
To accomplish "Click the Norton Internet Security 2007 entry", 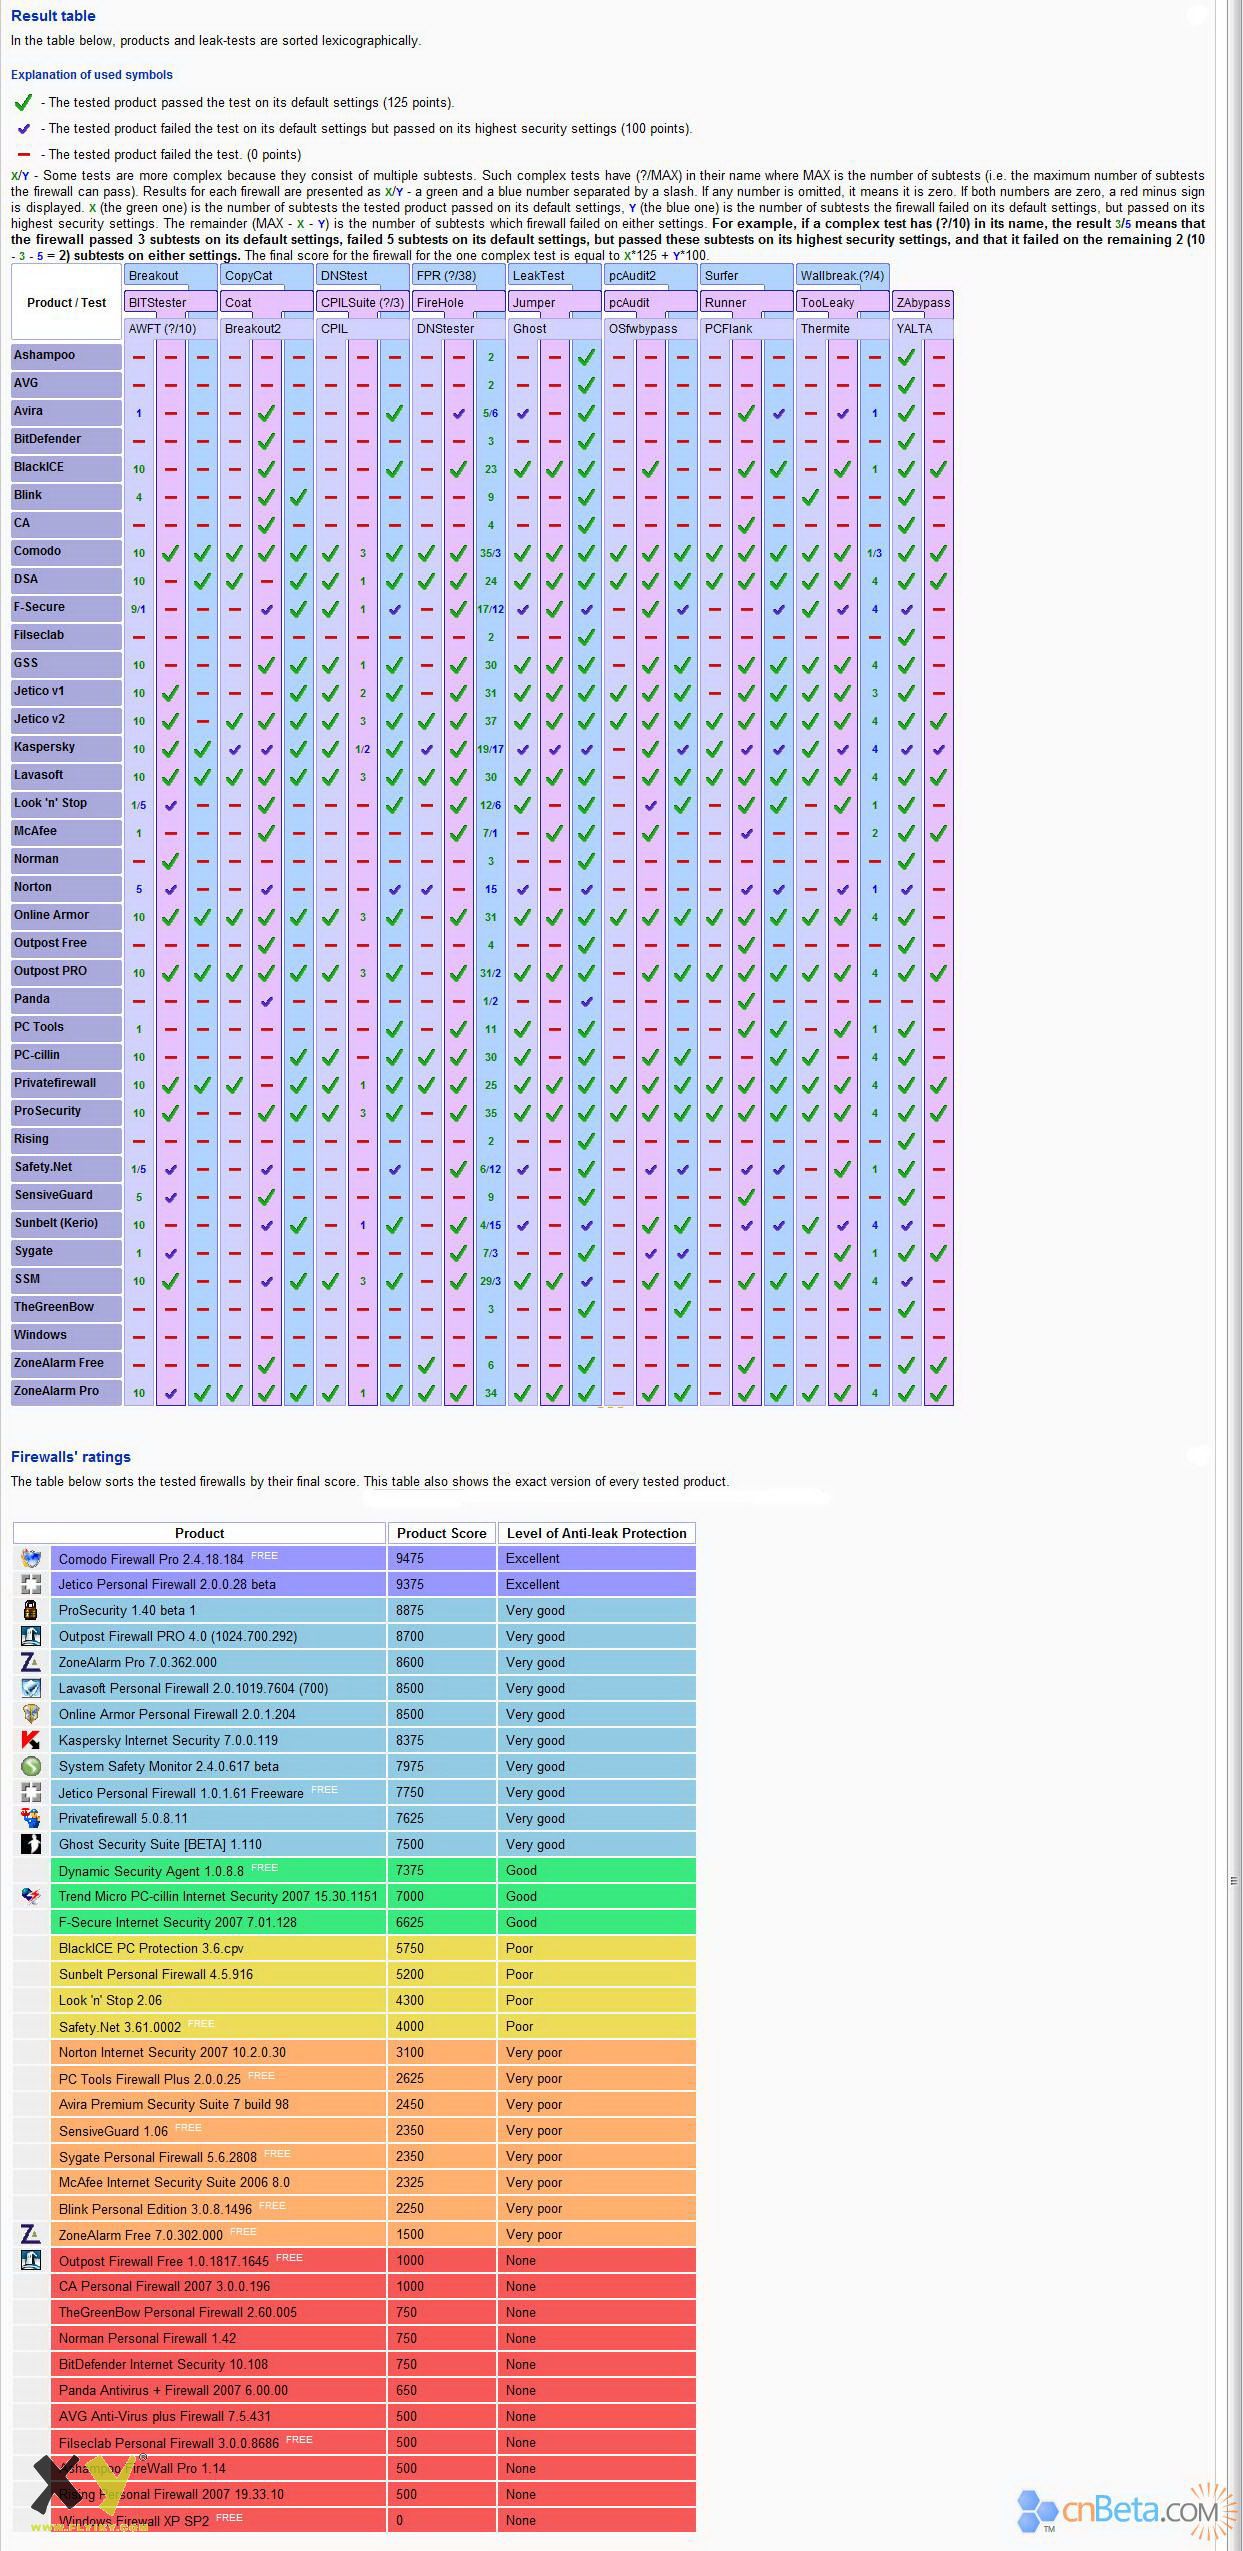I will point(172,2052).
